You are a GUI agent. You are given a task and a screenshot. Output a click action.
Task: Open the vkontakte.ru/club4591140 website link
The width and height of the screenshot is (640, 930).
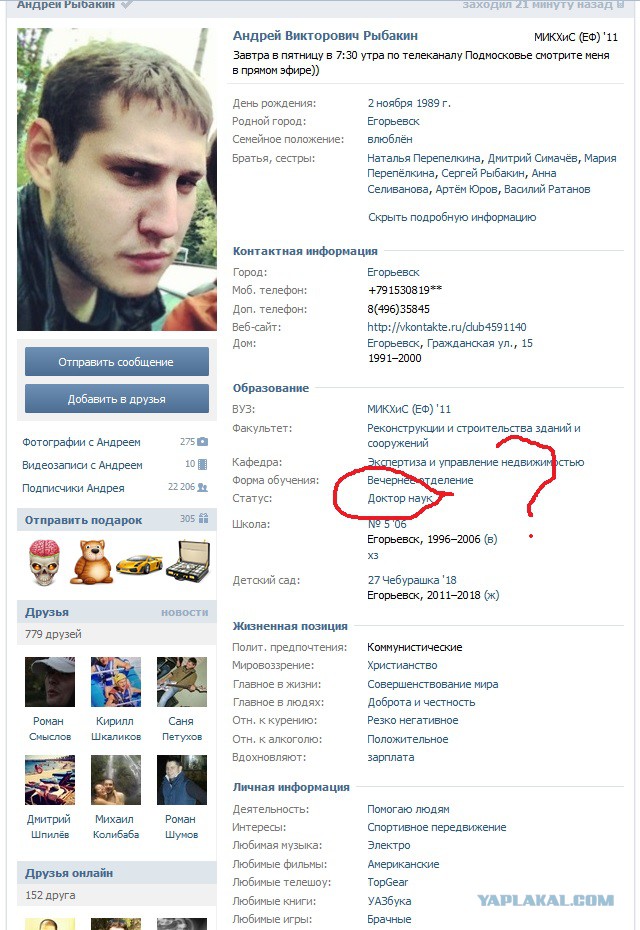[447, 327]
